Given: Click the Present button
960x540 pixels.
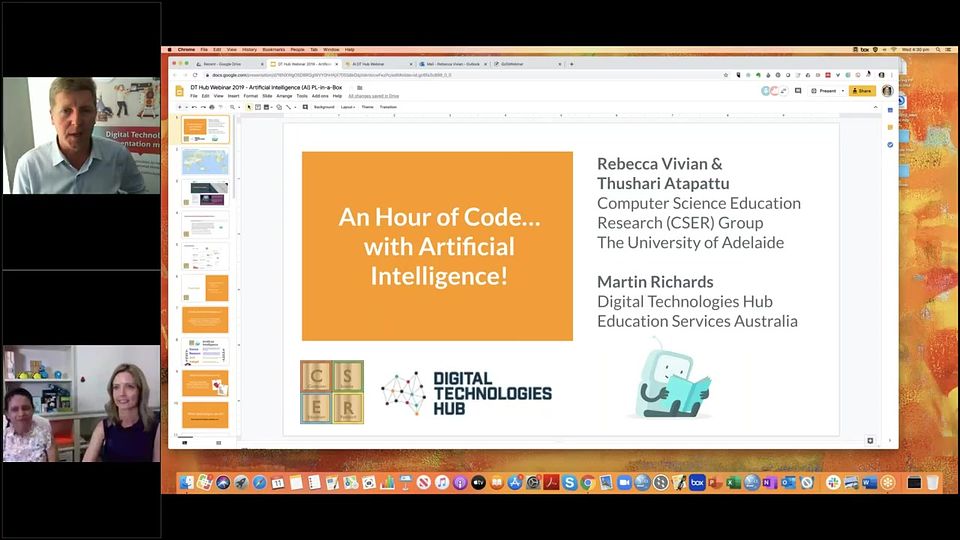Looking at the screenshot, I should click(826, 91).
